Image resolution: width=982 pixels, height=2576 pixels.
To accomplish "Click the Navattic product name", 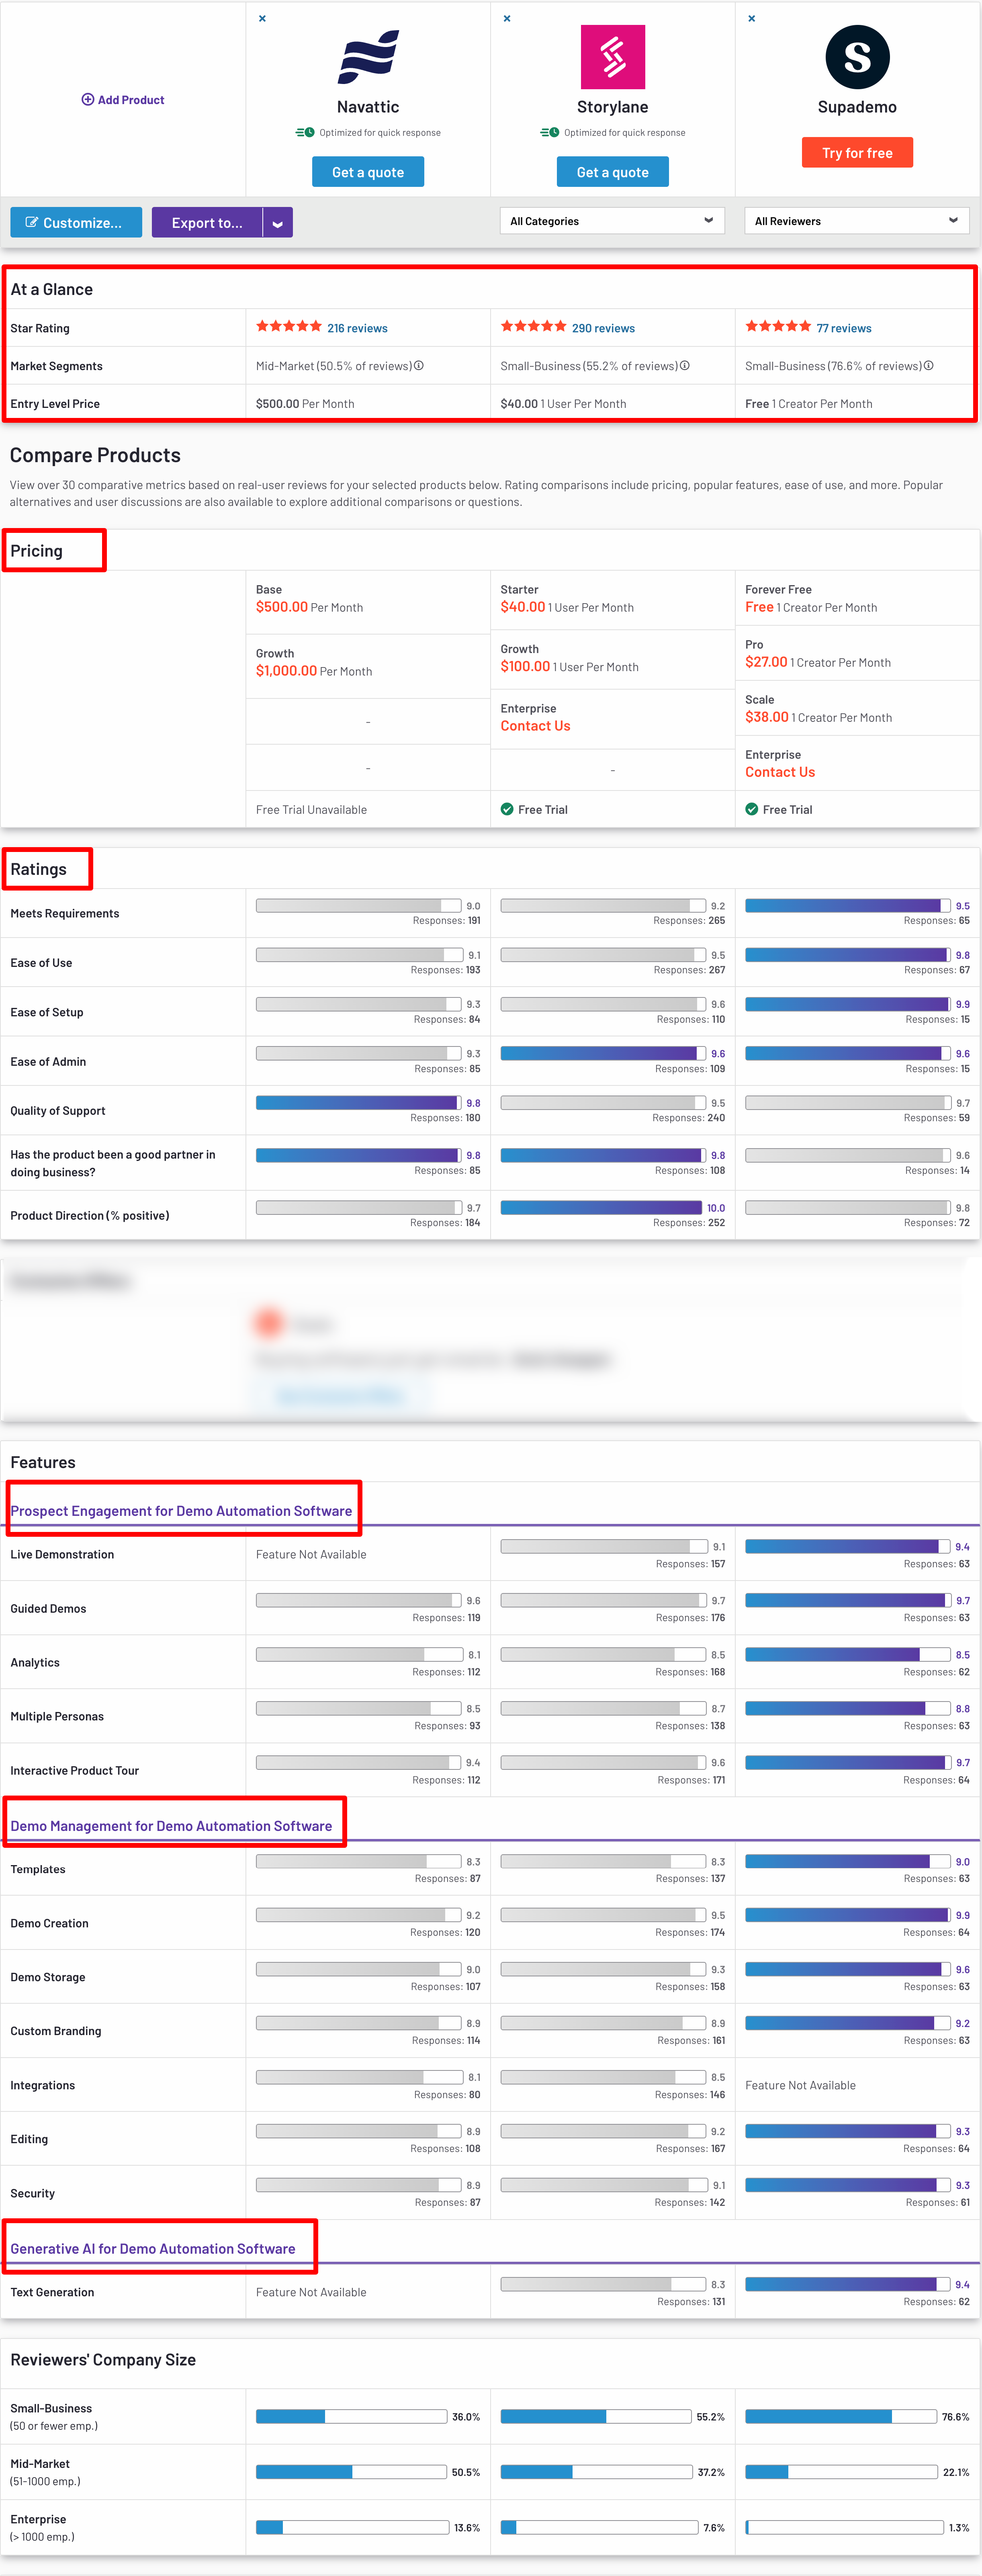I will pyautogui.click(x=368, y=107).
